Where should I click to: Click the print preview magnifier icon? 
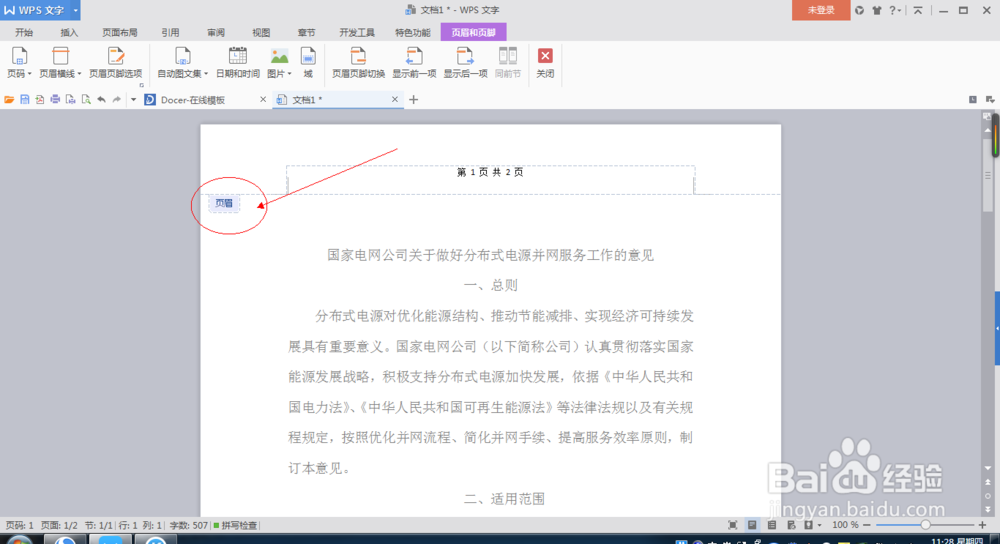[86, 99]
